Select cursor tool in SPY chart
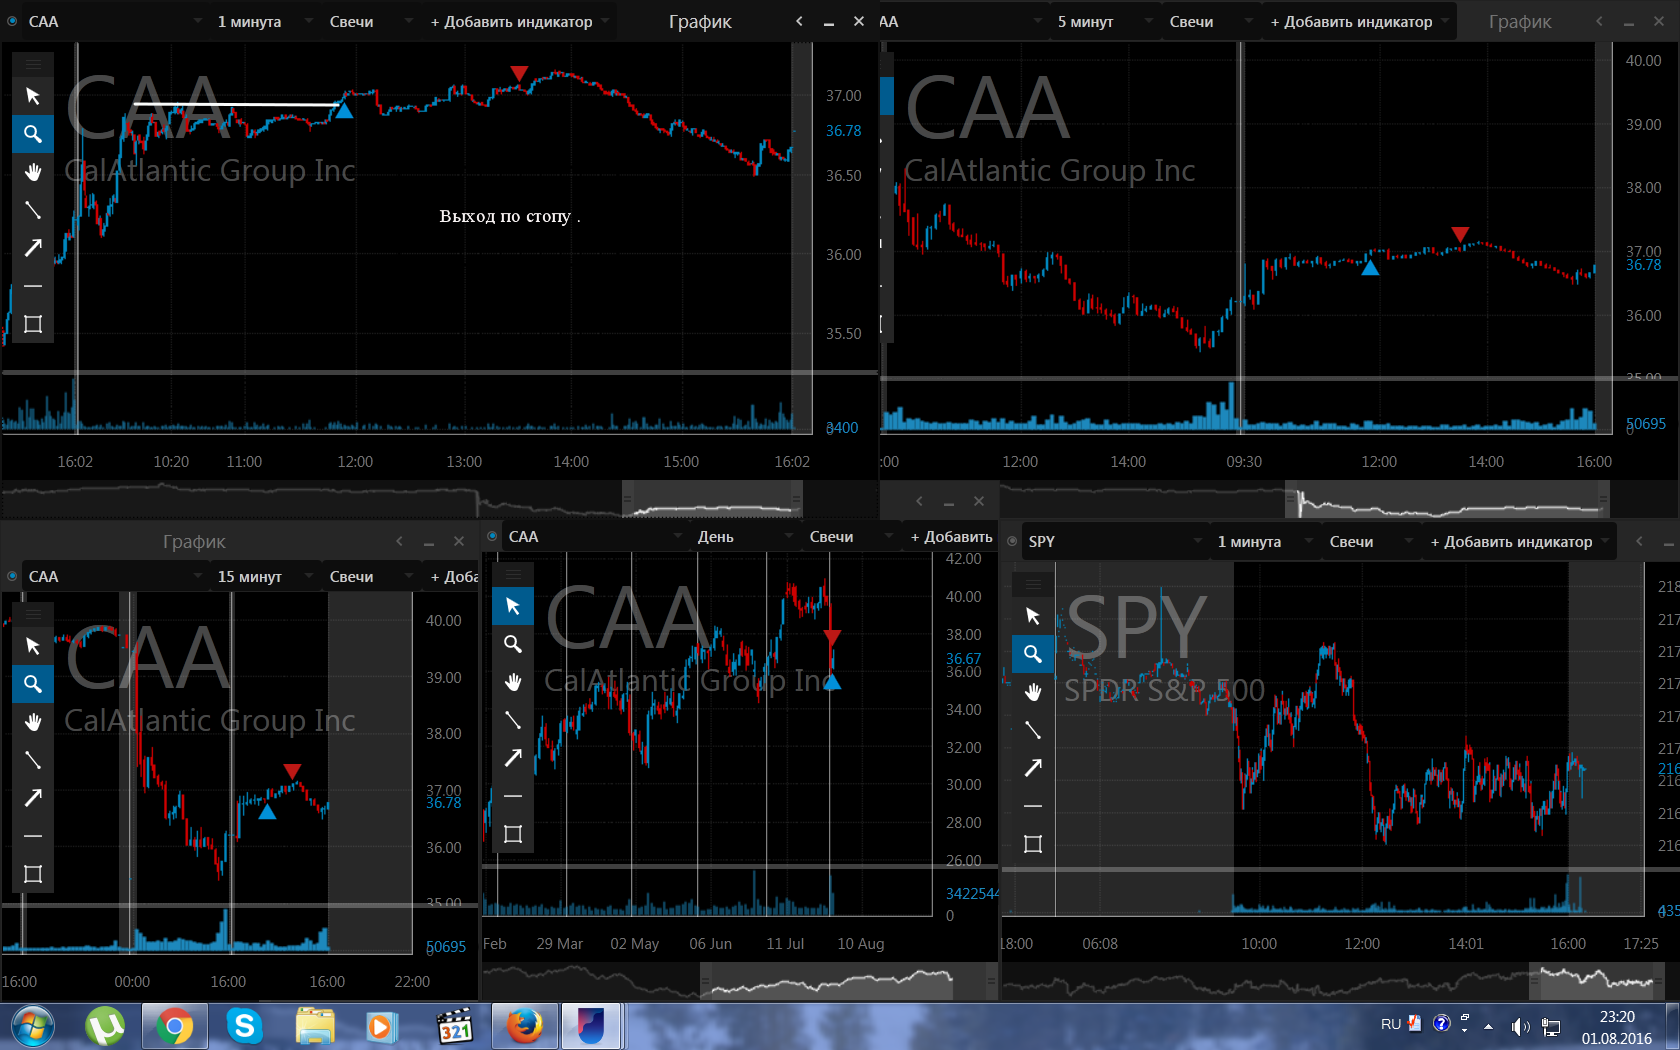 point(1033,616)
